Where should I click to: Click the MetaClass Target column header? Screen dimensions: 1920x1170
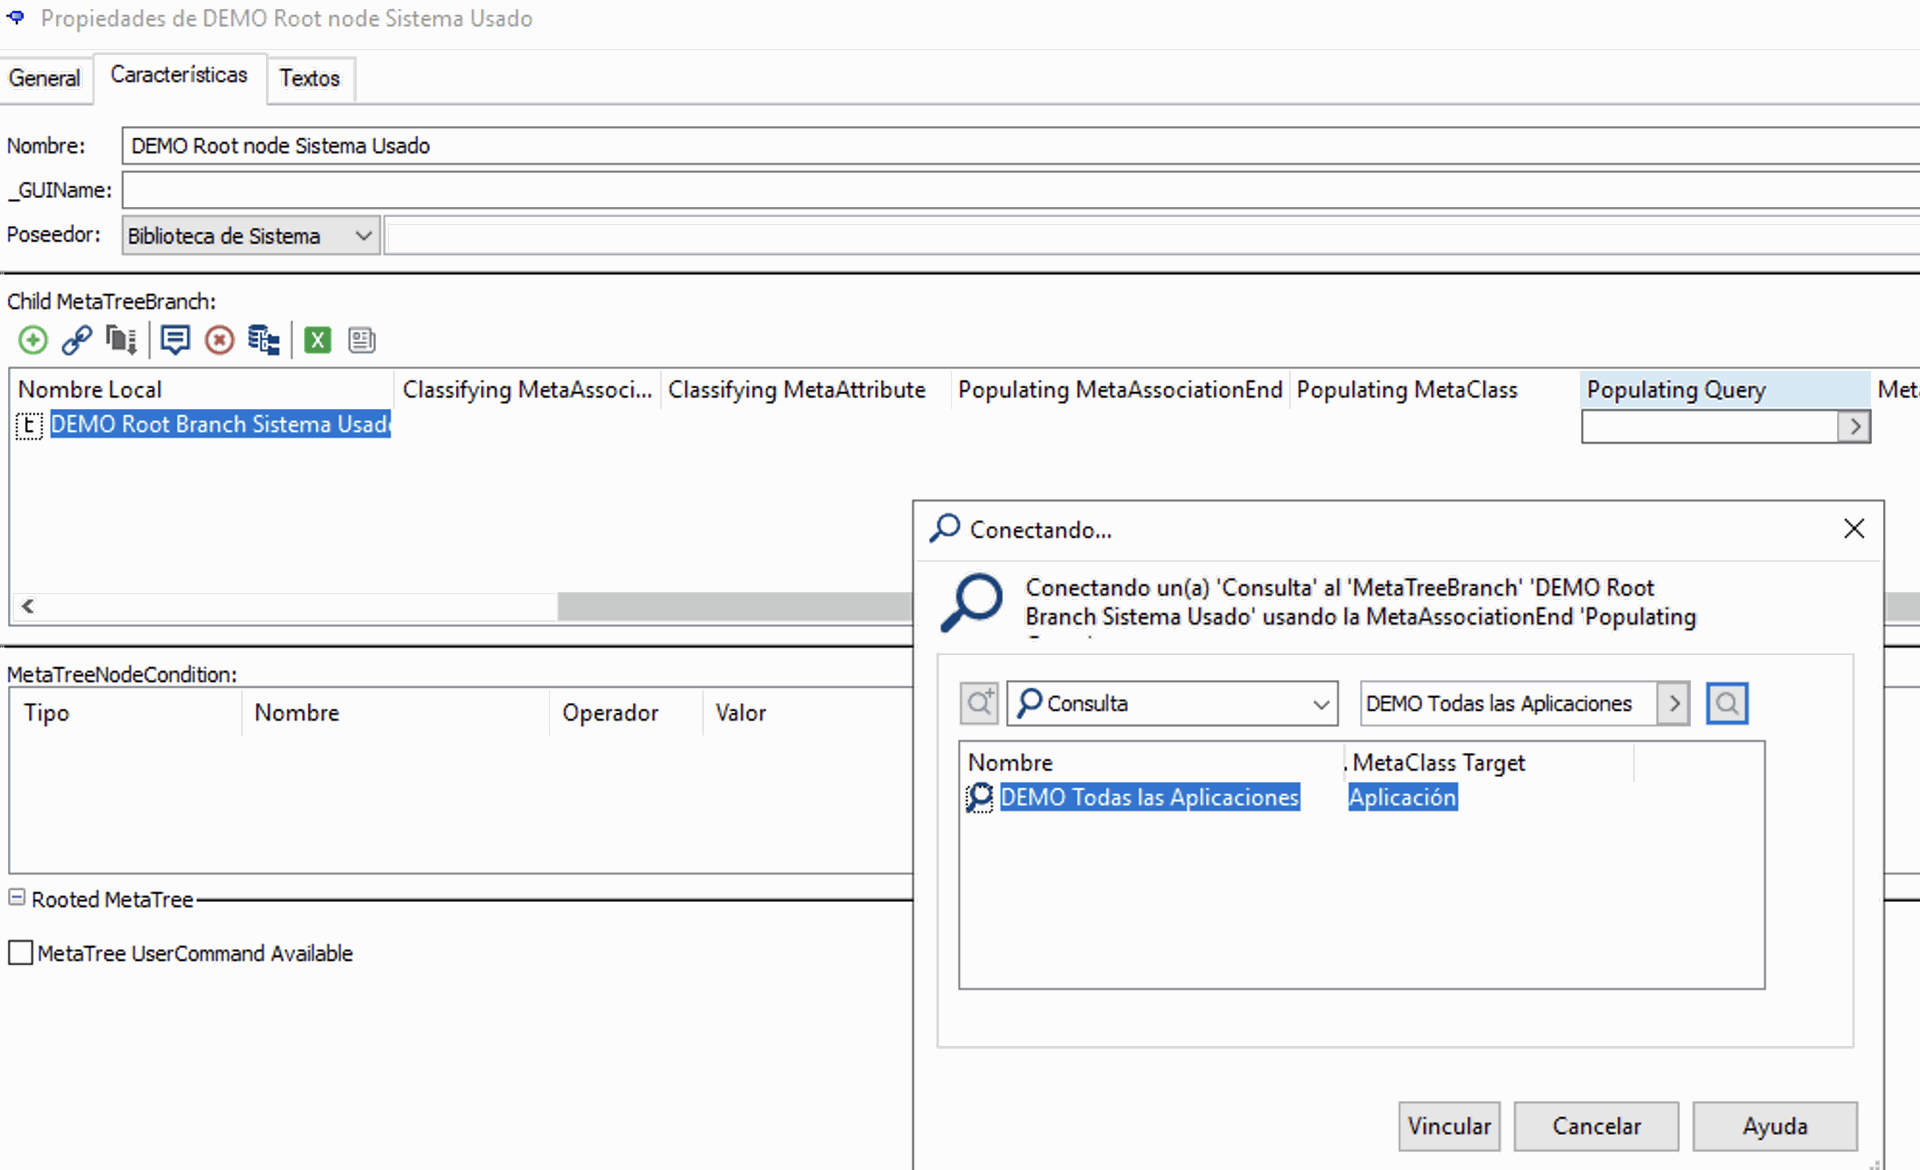point(1489,762)
